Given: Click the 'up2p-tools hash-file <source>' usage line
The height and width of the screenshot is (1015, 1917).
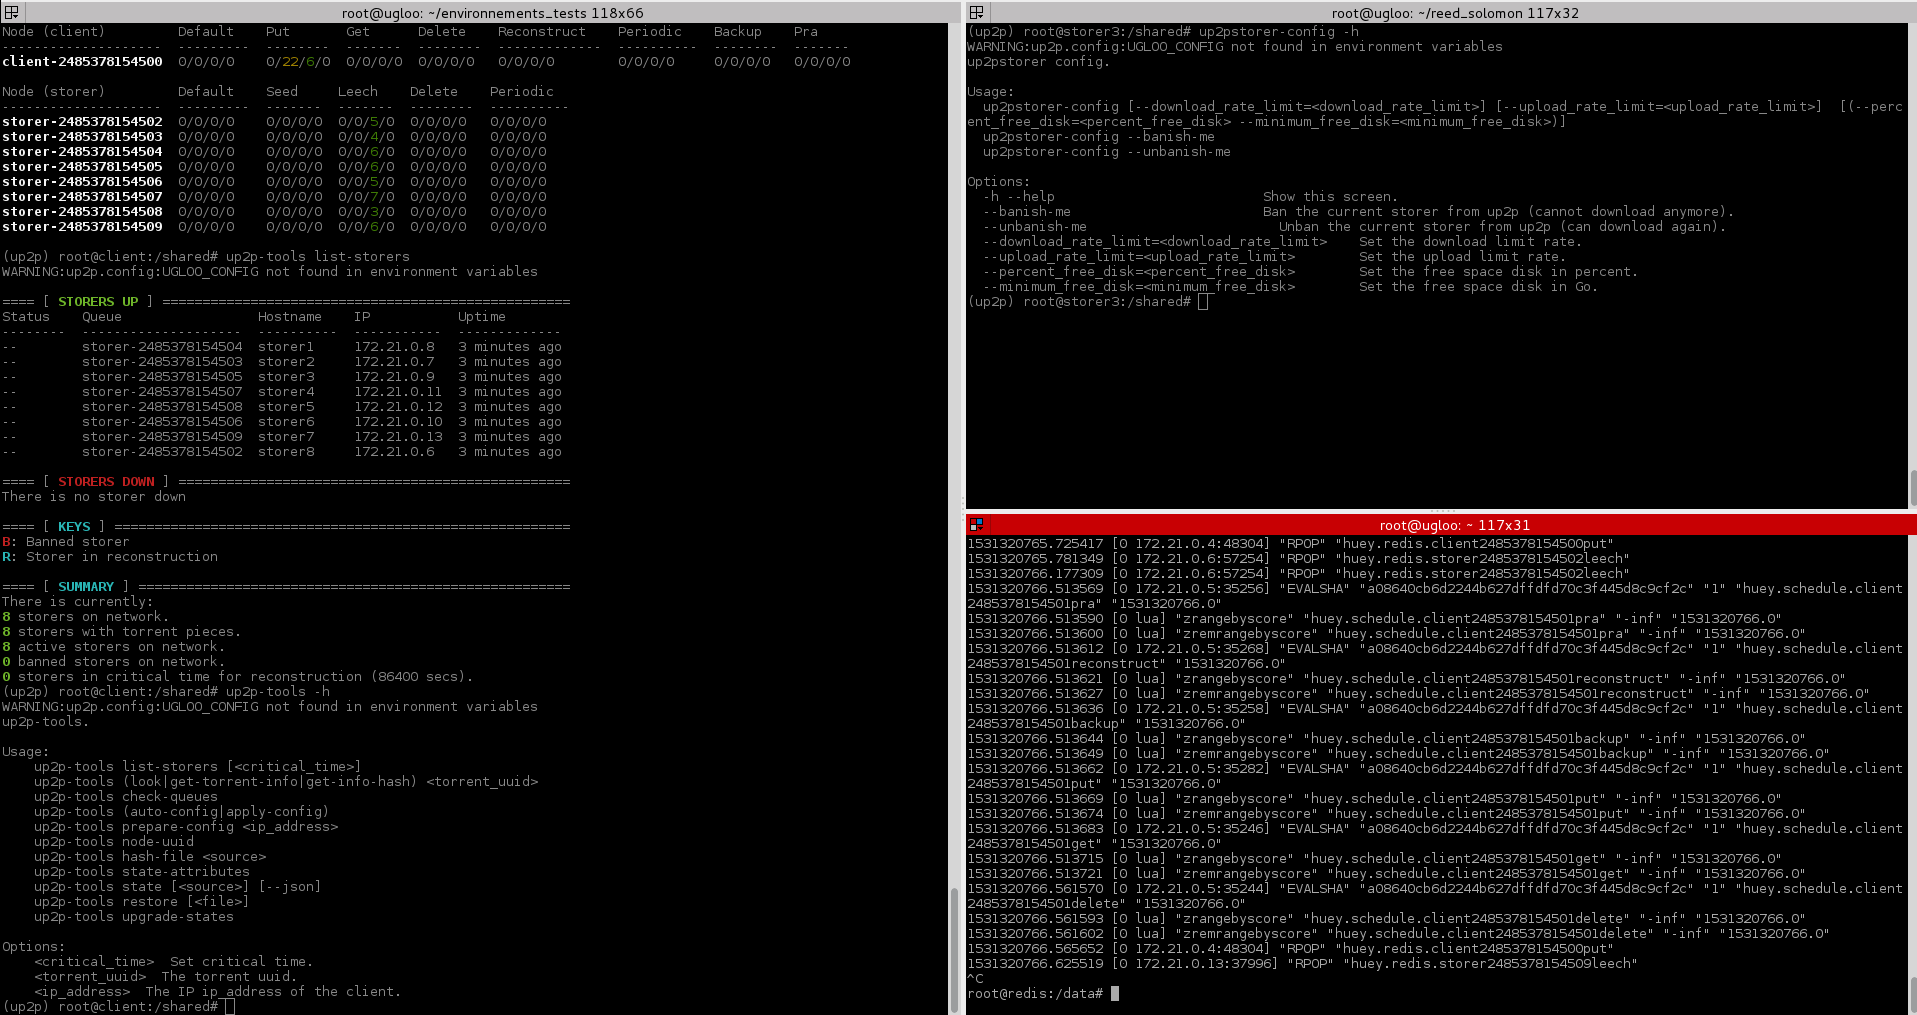Looking at the screenshot, I should click(x=150, y=857).
